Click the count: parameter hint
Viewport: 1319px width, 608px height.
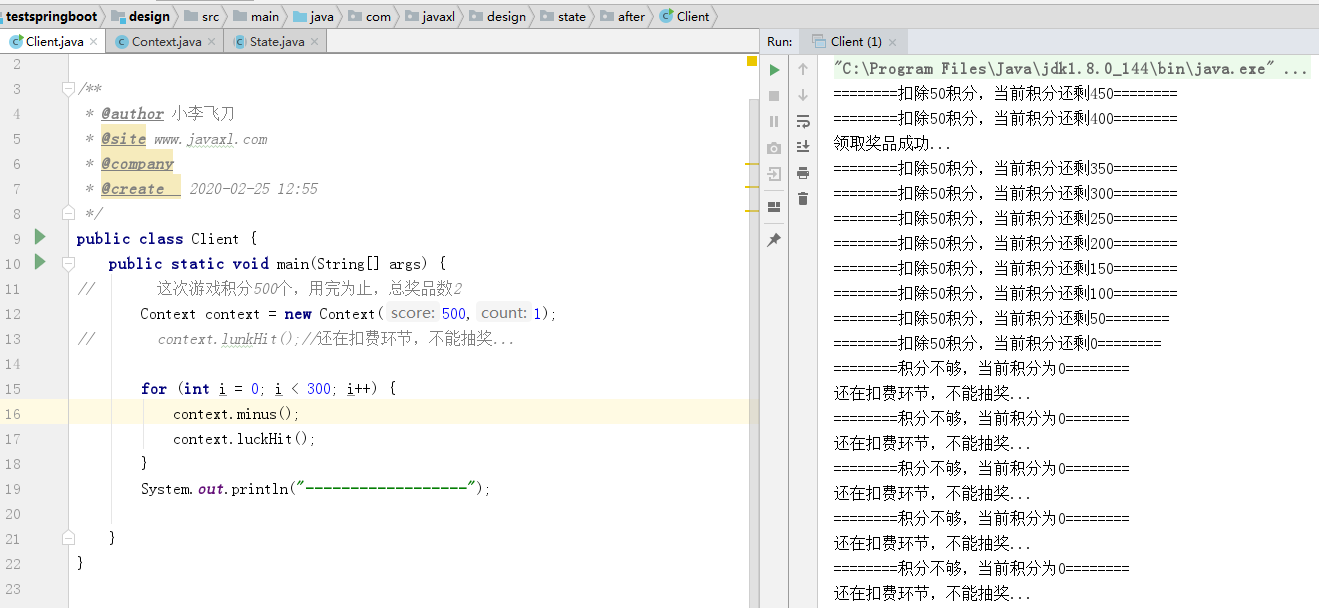[x=504, y=313]
